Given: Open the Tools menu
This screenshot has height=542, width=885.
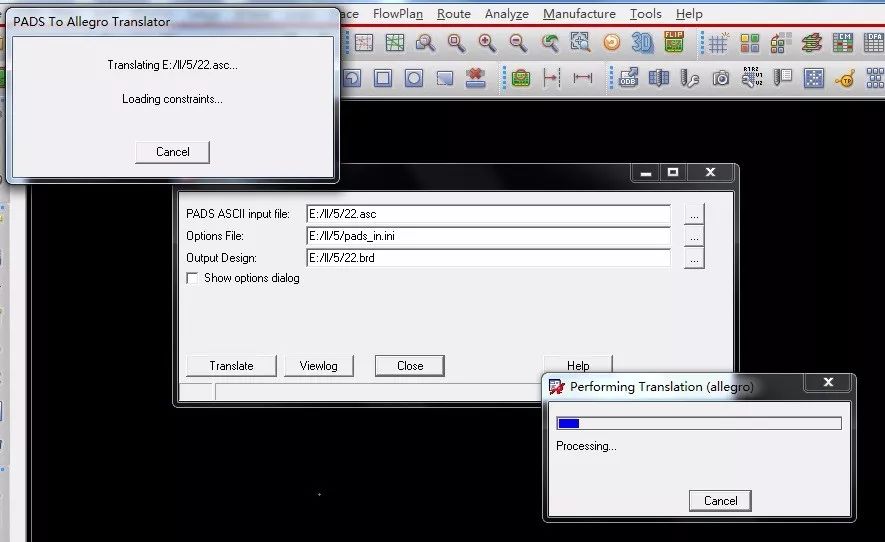Looking at the screenshot, I should (645, 14).
